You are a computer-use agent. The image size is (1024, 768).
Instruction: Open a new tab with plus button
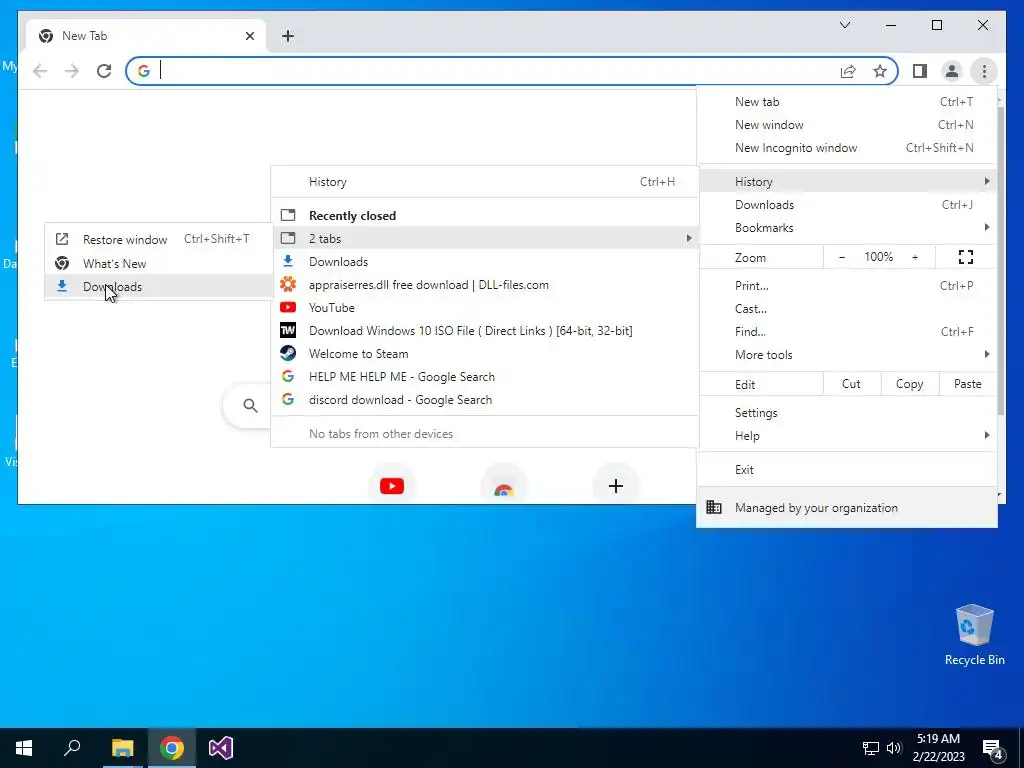(288, 36)
